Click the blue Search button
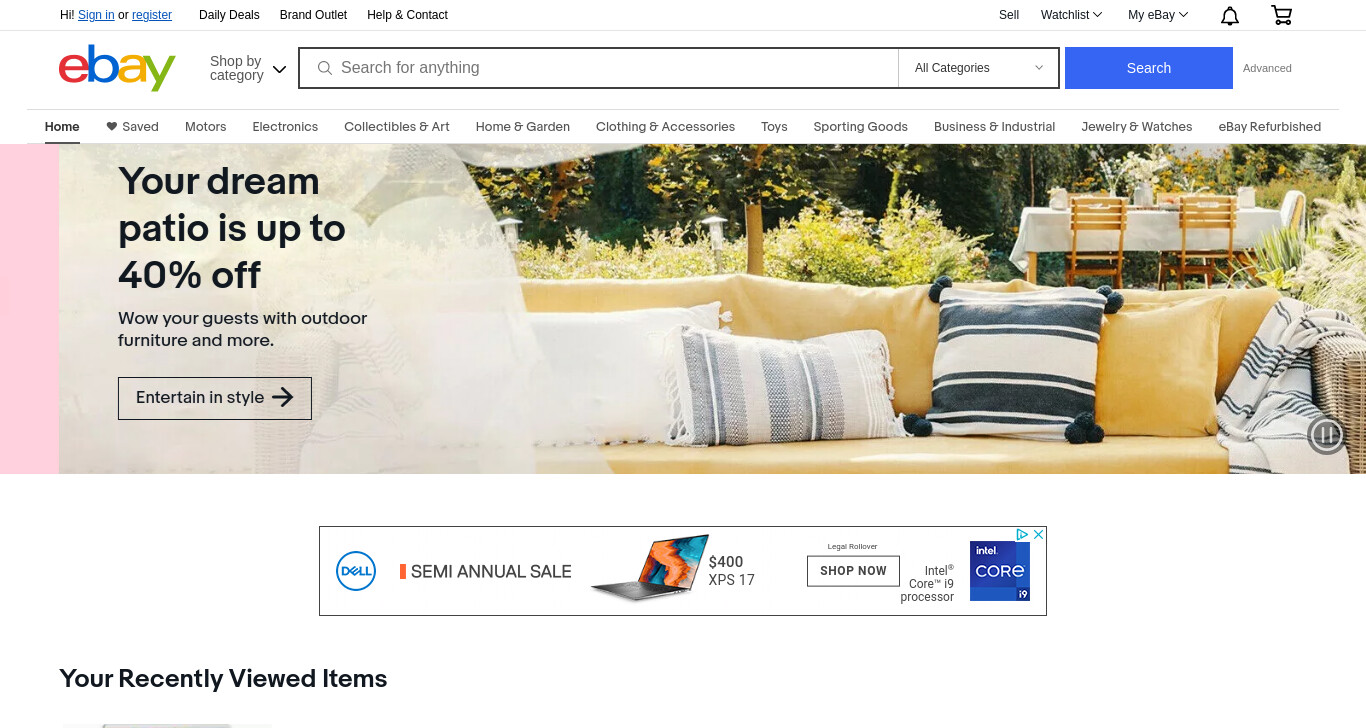The width and height of the screenshot is (1366, 728). click(1149, 68)
